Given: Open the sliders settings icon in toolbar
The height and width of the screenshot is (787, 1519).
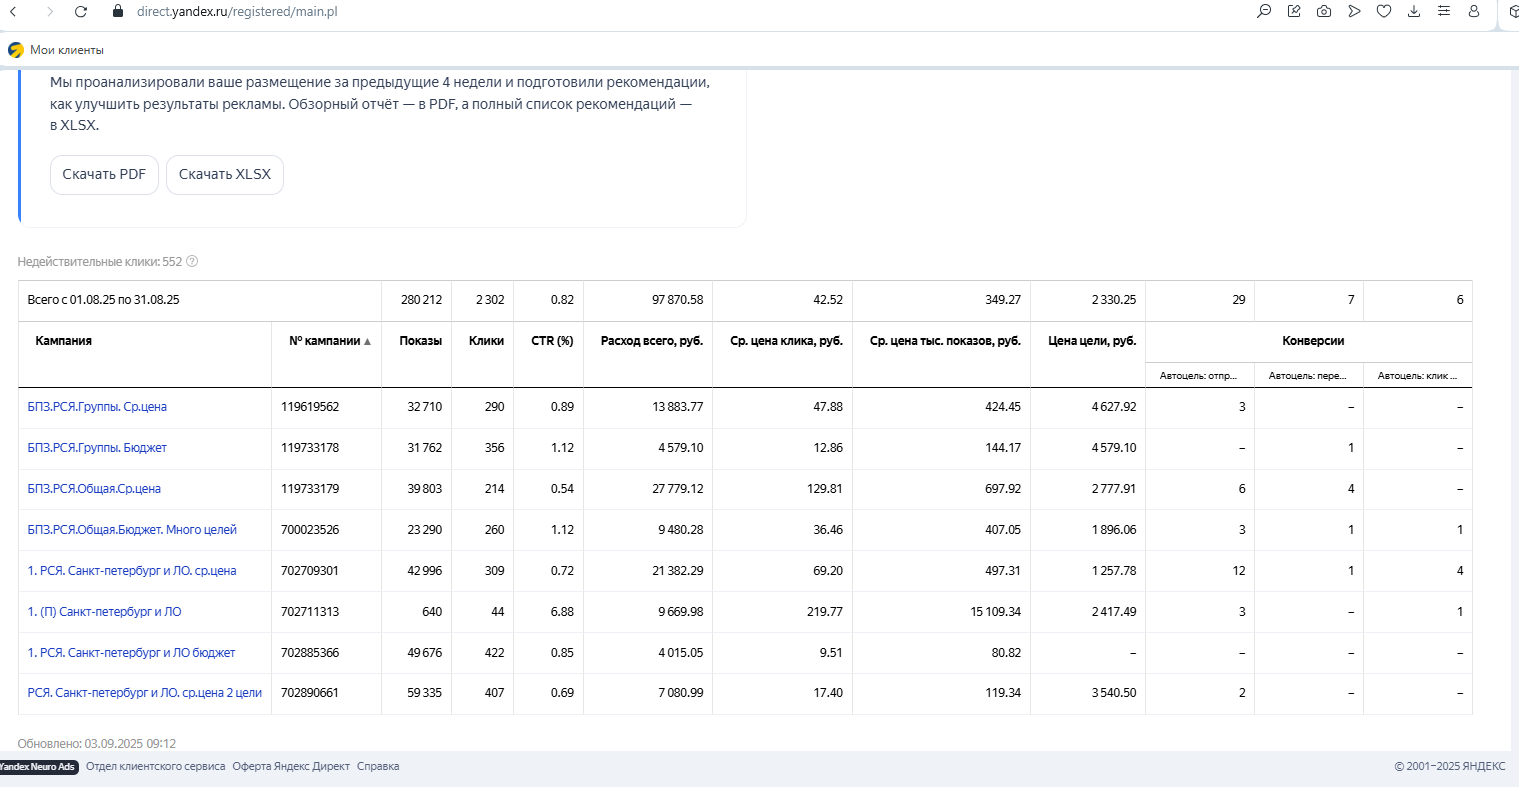Looking at the screenshot, I should click(x=1444, y=12).
